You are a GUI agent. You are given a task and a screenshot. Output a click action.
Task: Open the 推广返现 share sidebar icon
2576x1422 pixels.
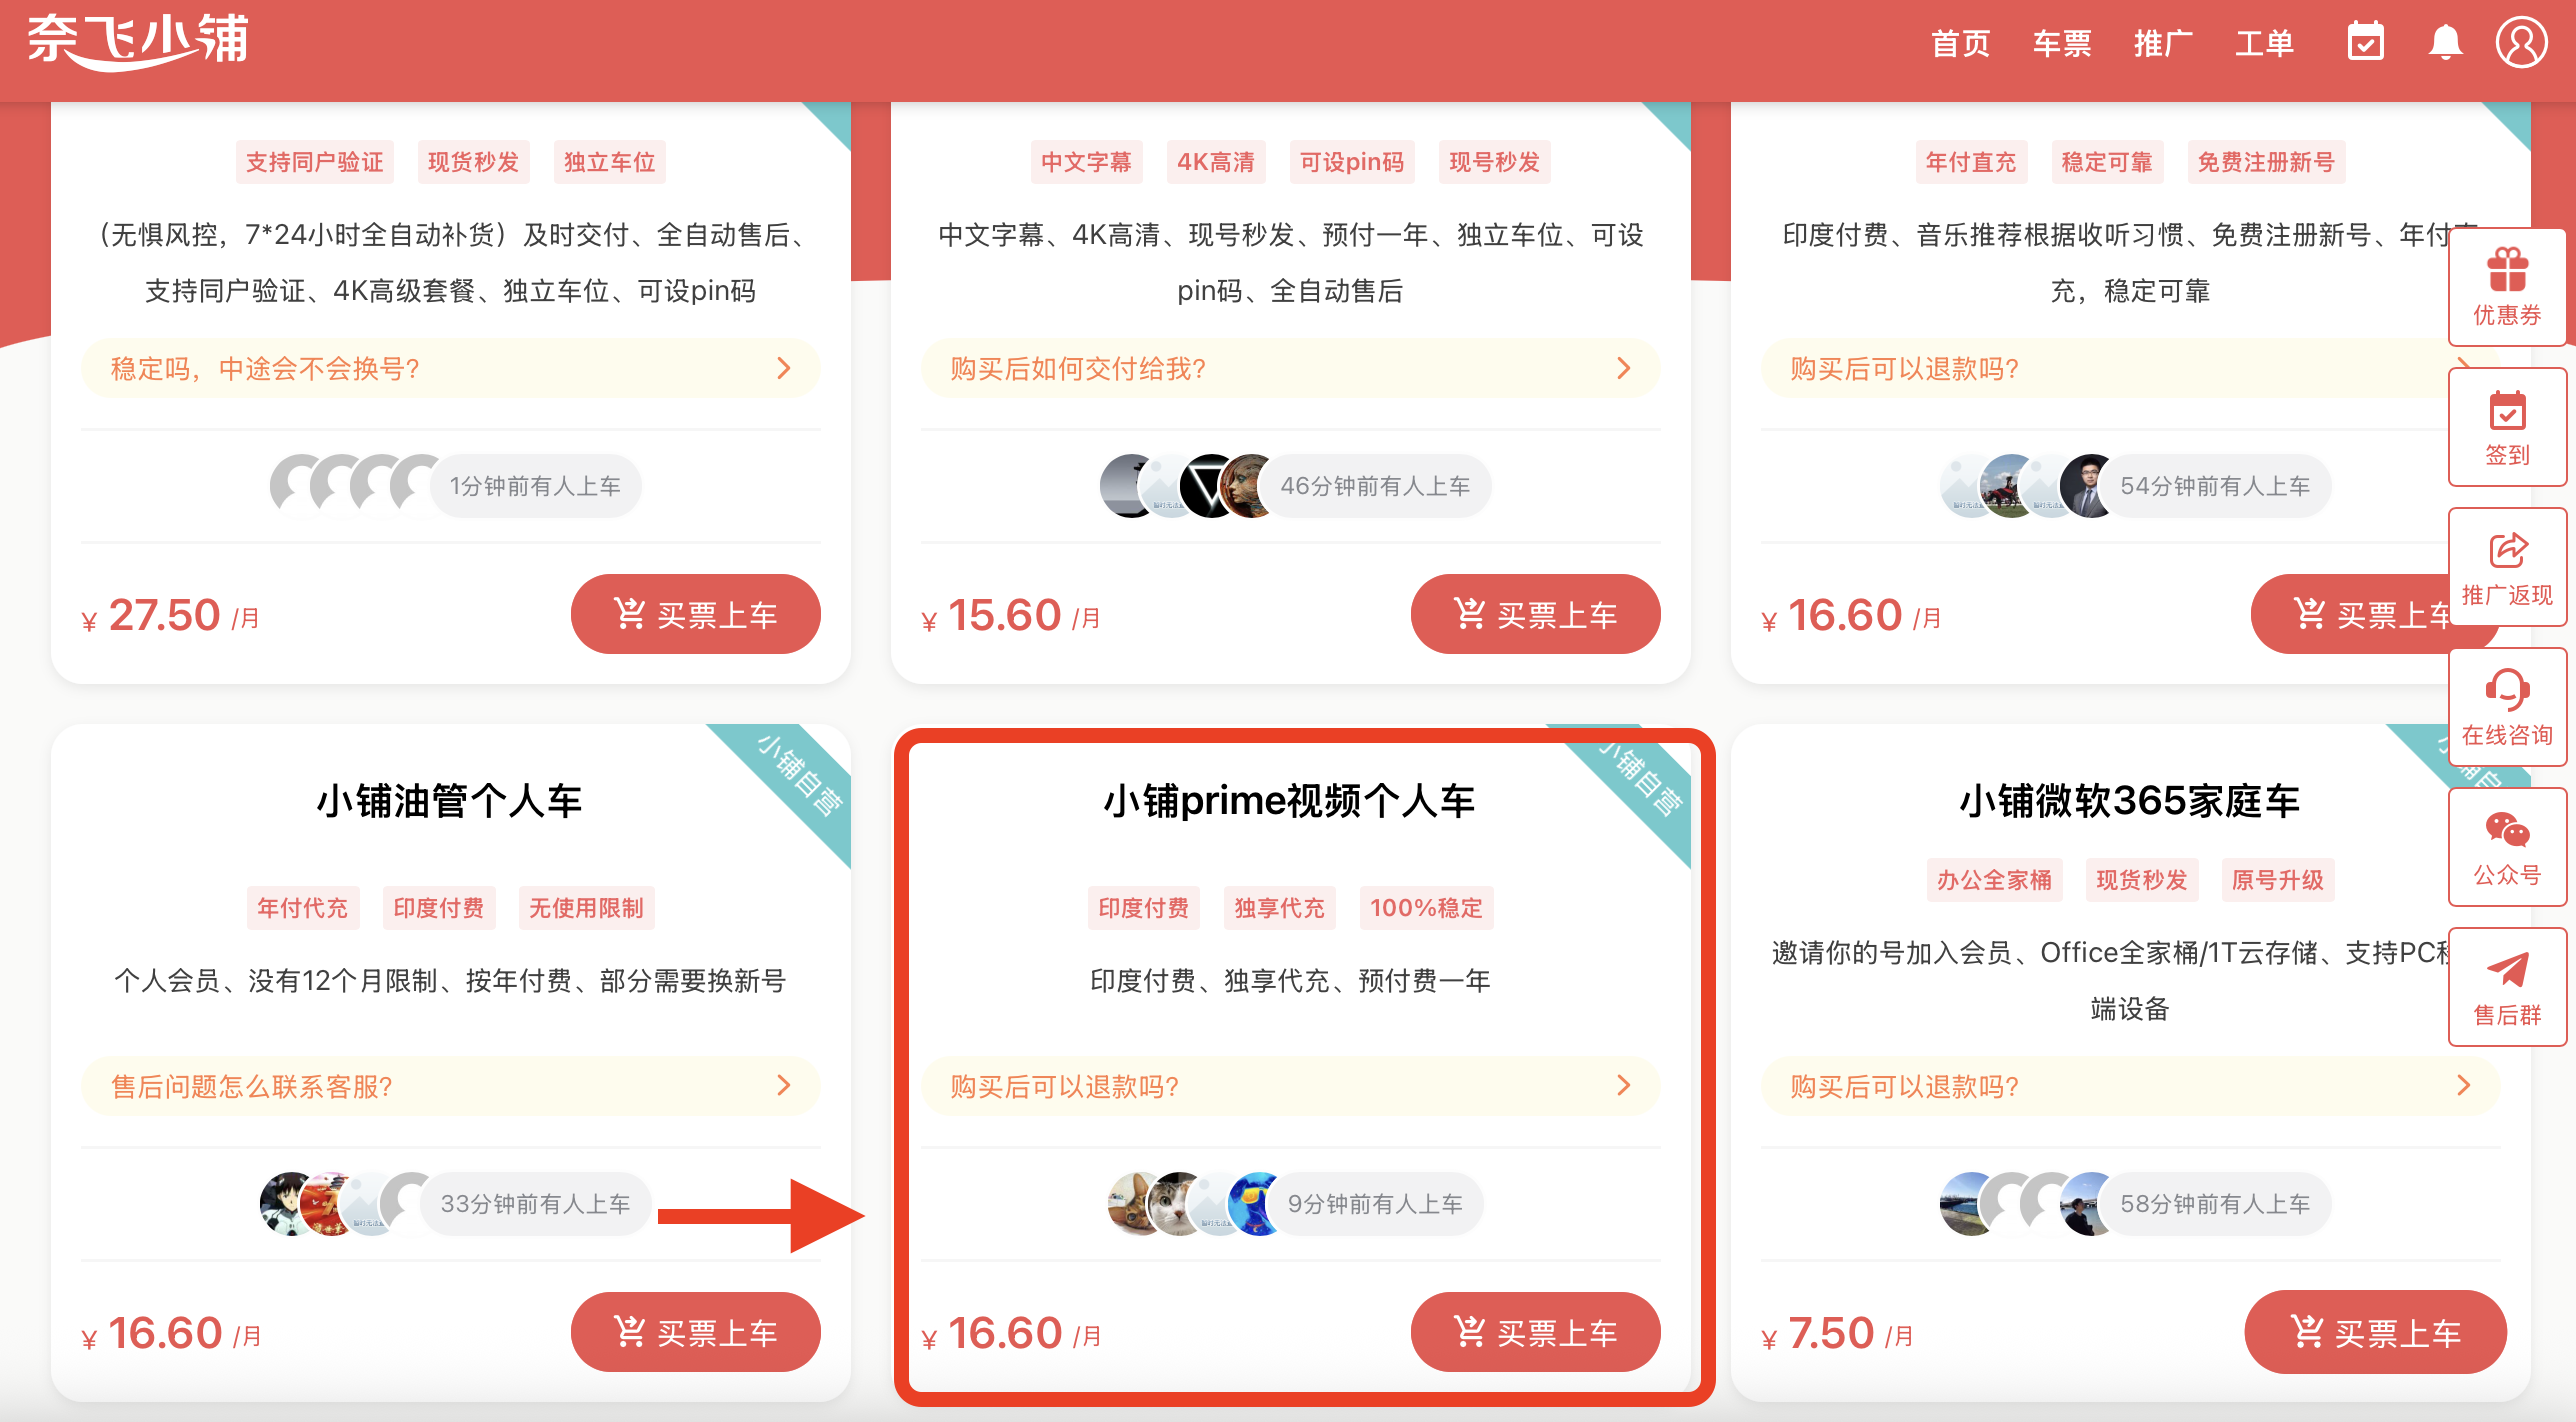(2507, 567)
